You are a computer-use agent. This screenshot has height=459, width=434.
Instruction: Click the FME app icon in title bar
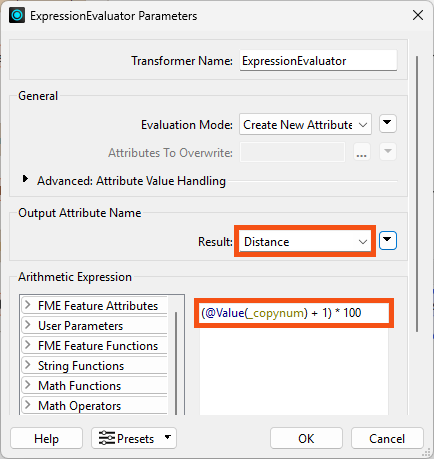tap(17, 15)
